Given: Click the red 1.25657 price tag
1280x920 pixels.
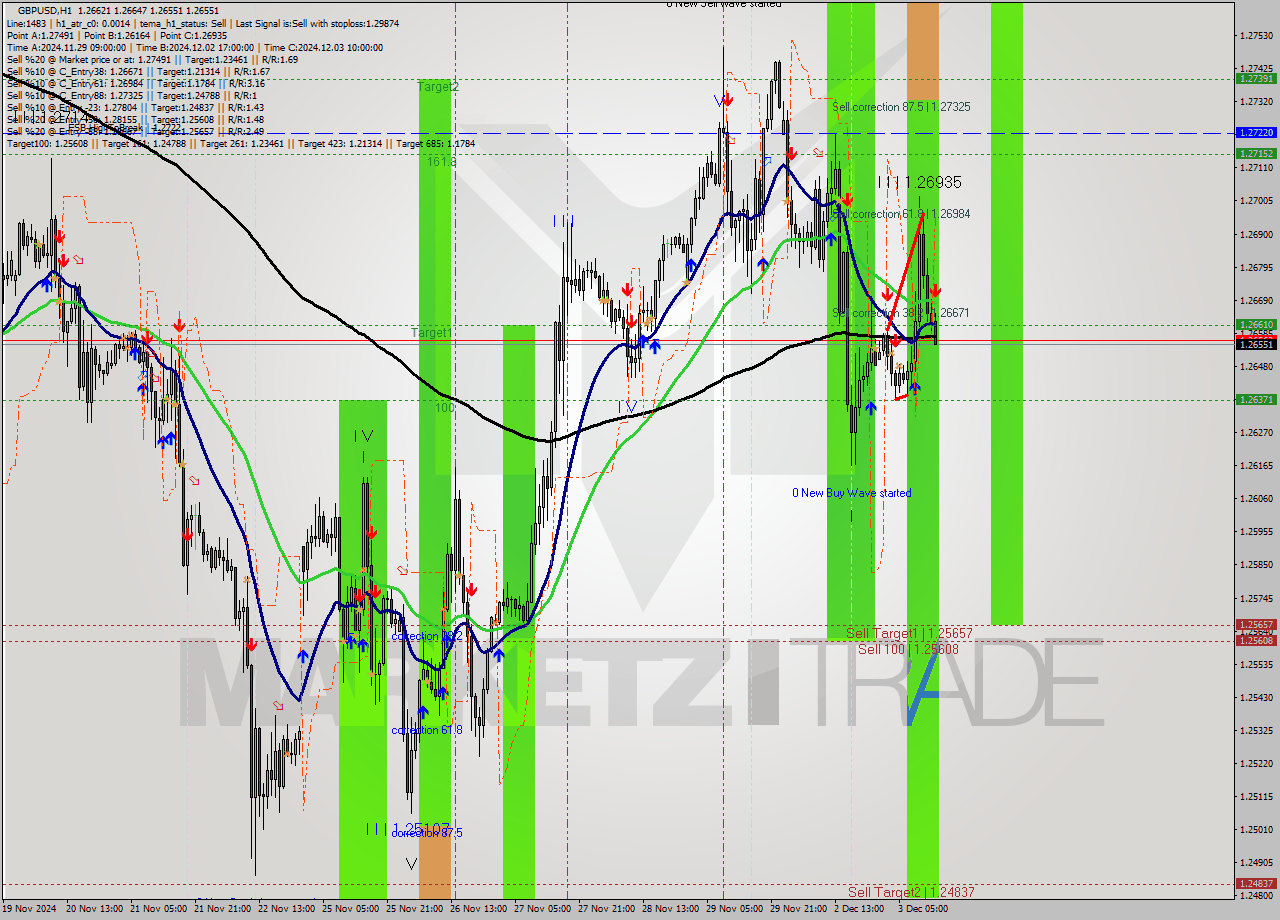Looking at the screenshot, I should (x=1256, y=624).
